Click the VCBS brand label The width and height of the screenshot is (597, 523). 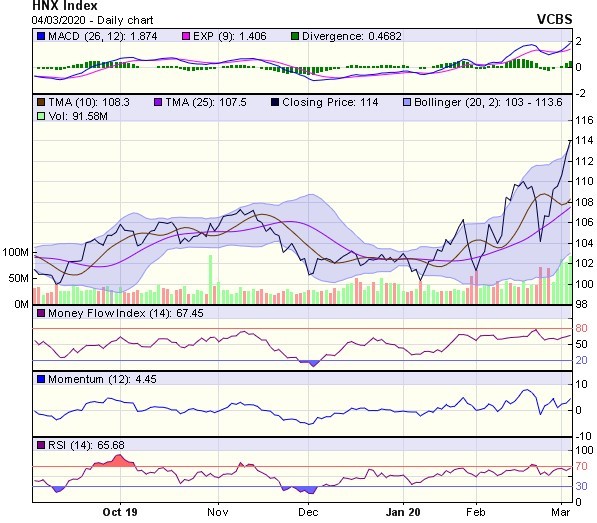[x=554, y=19]
